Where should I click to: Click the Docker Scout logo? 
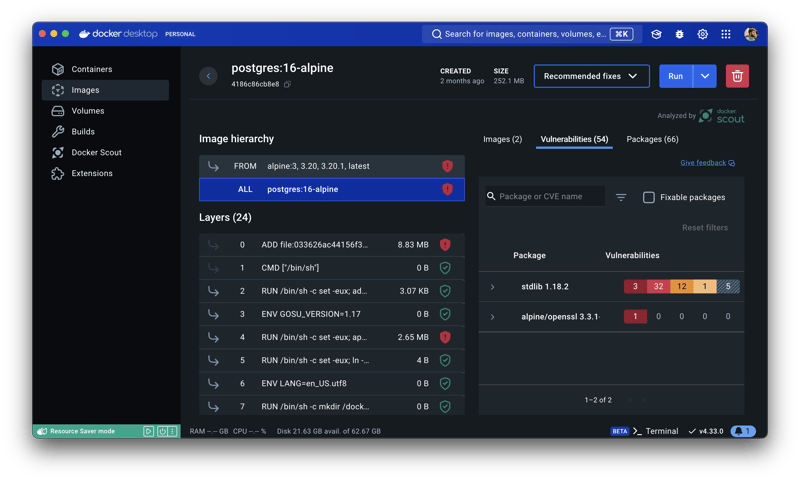(721, 116)
